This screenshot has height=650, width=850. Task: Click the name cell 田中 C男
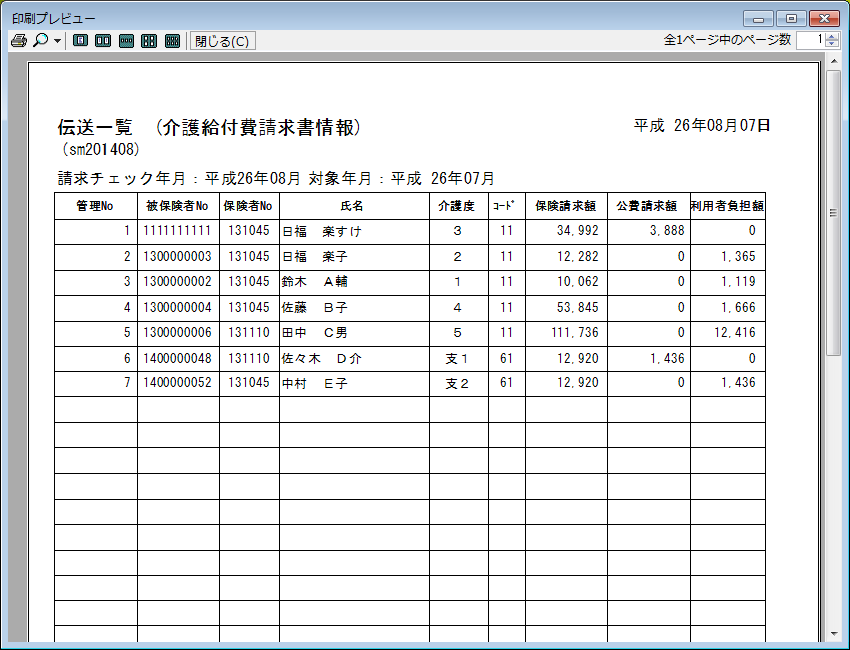(354, 332)
